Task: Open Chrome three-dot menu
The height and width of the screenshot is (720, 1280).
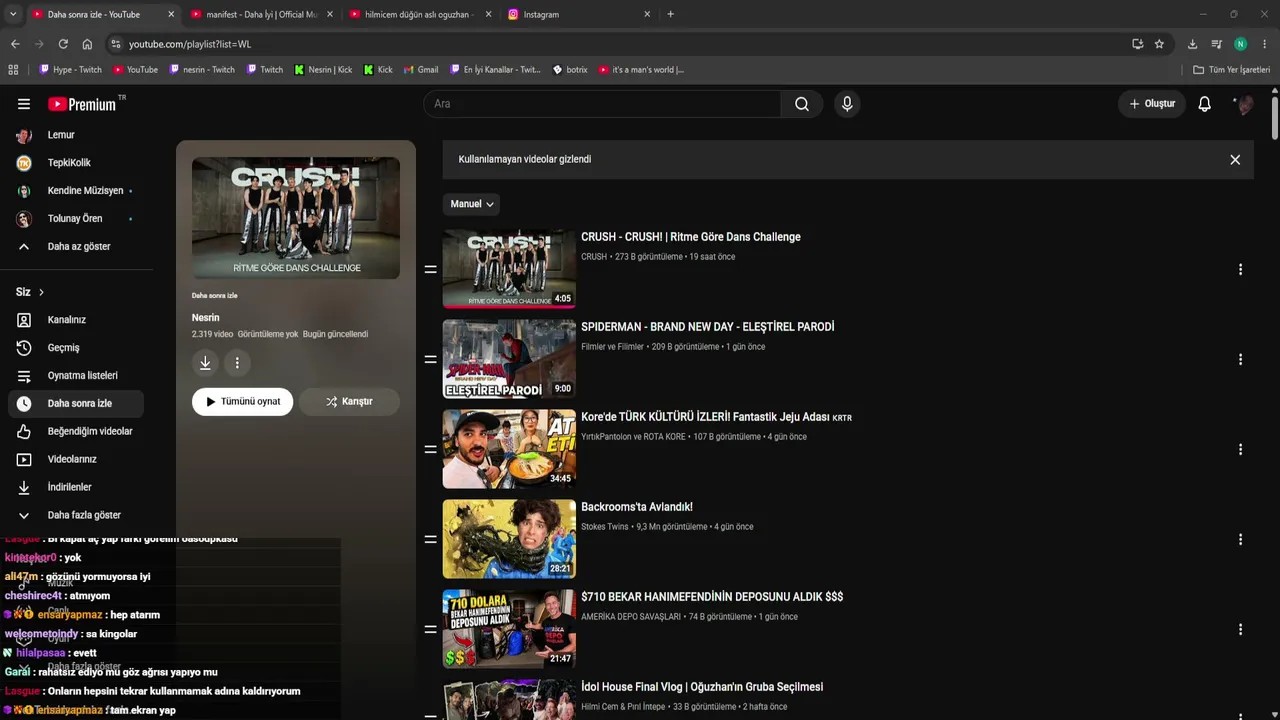Action: click(1265, 44)
